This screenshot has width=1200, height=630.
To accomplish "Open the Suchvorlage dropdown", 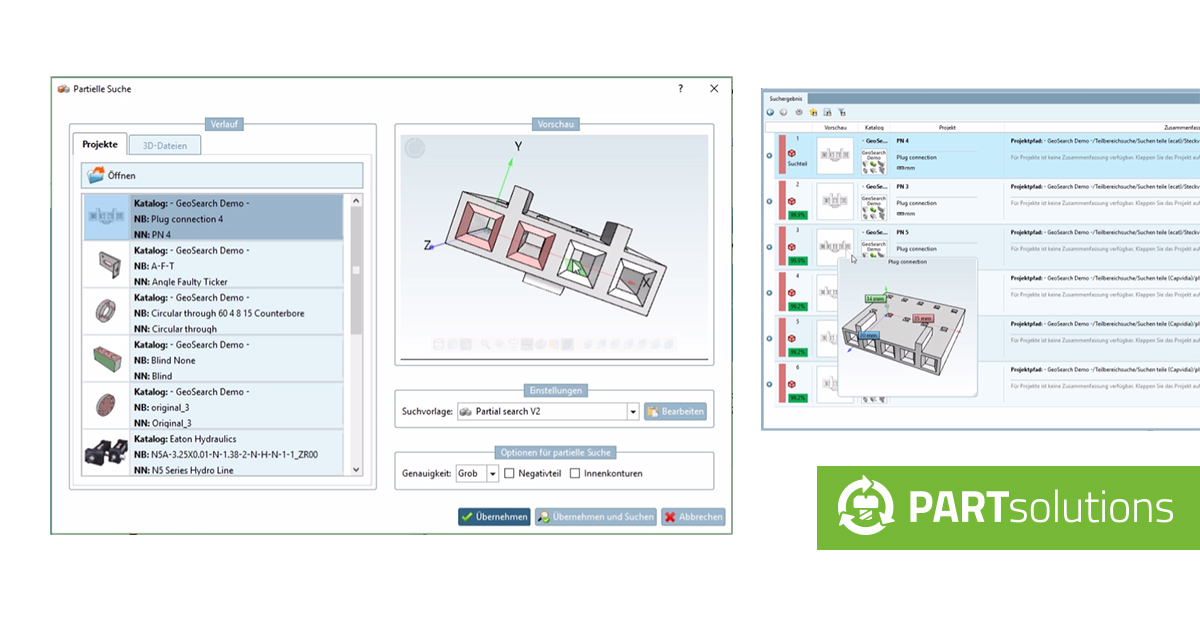I will pos(633,411).
